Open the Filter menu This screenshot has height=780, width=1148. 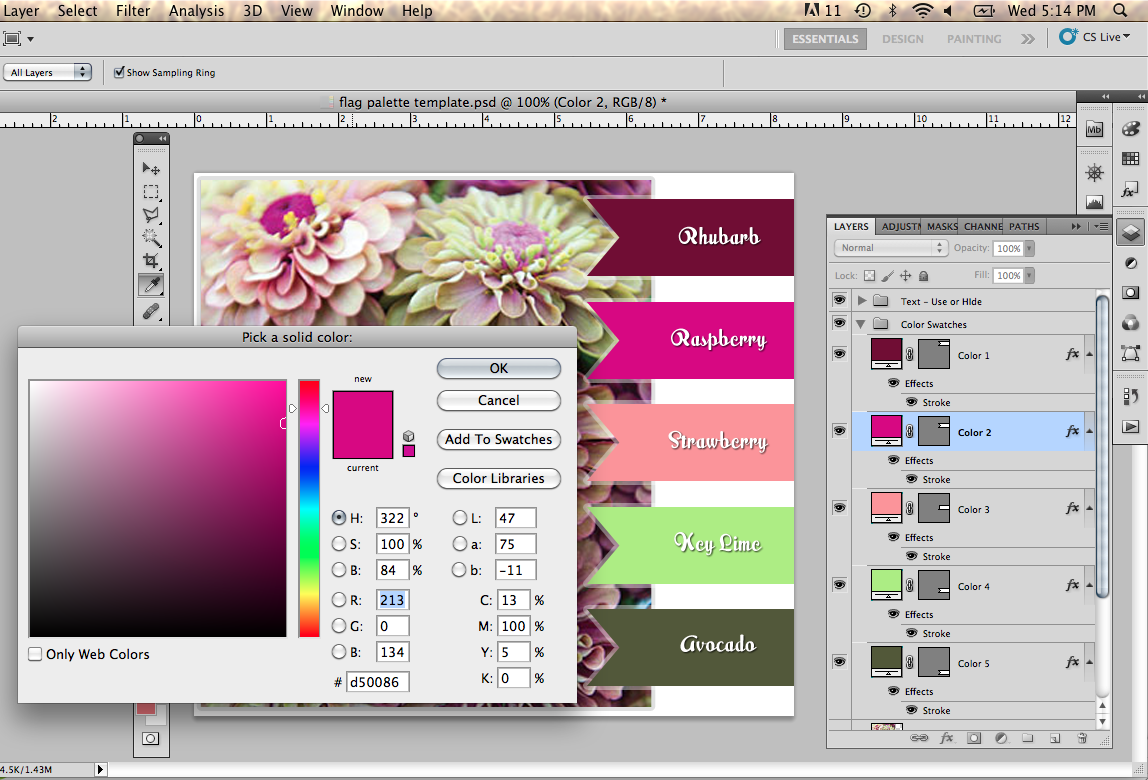tap(133, 11)
